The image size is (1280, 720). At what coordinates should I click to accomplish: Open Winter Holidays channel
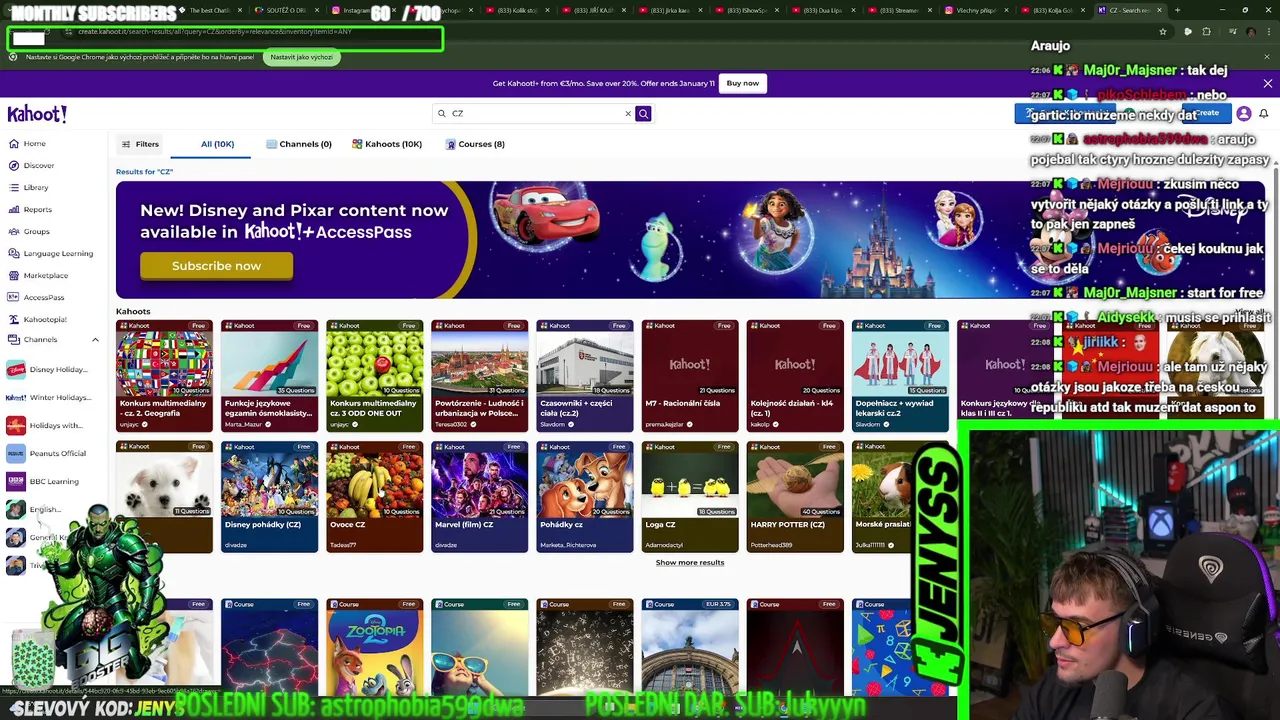(x=48, y=397)
